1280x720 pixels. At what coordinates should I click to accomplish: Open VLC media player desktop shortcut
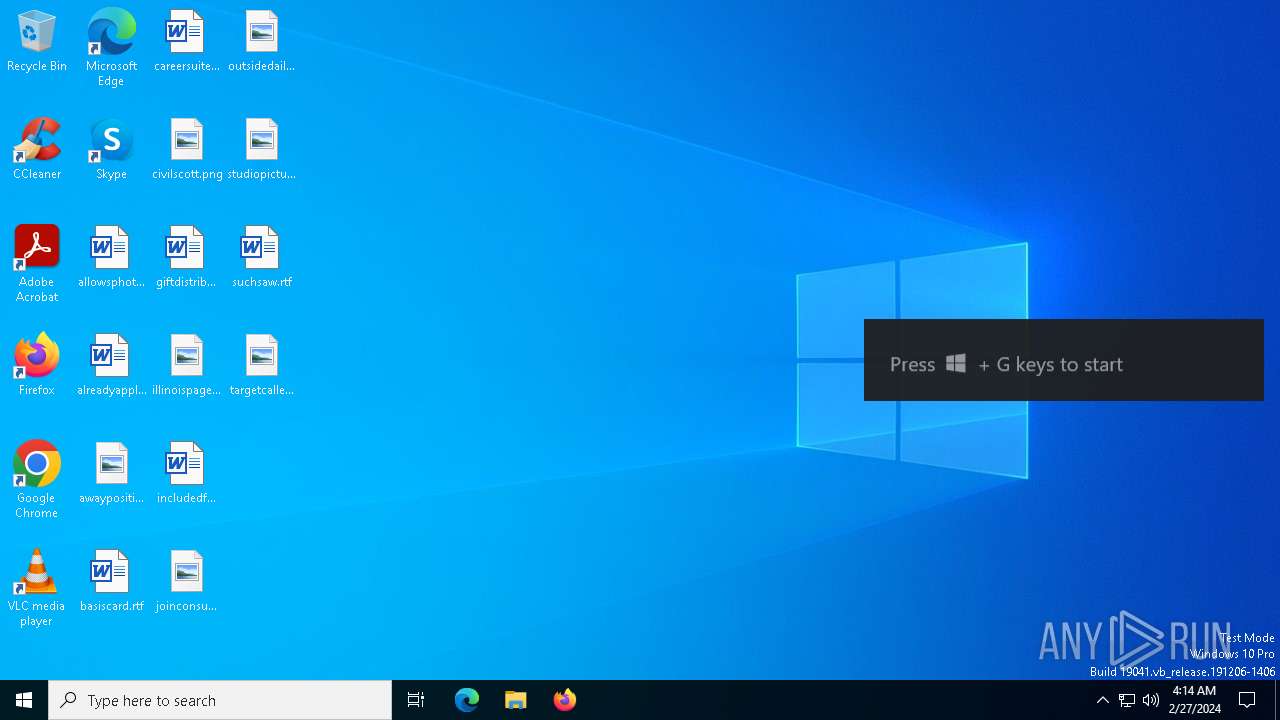(37, 588)
